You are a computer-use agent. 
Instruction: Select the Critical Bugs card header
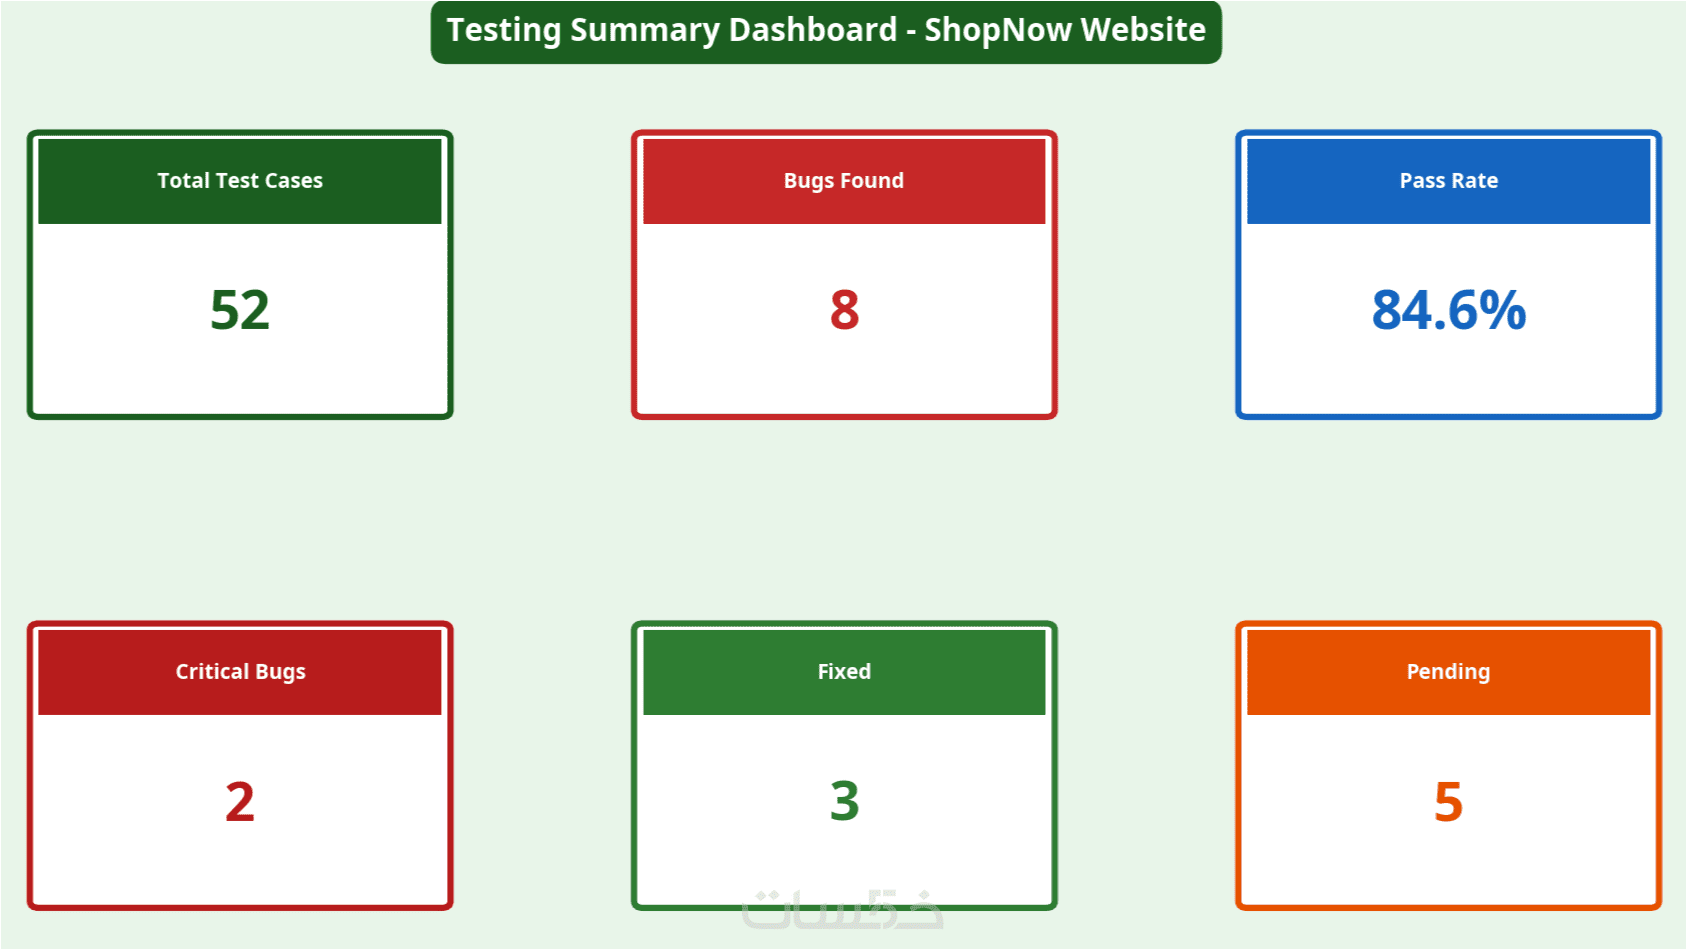point(240,672)
